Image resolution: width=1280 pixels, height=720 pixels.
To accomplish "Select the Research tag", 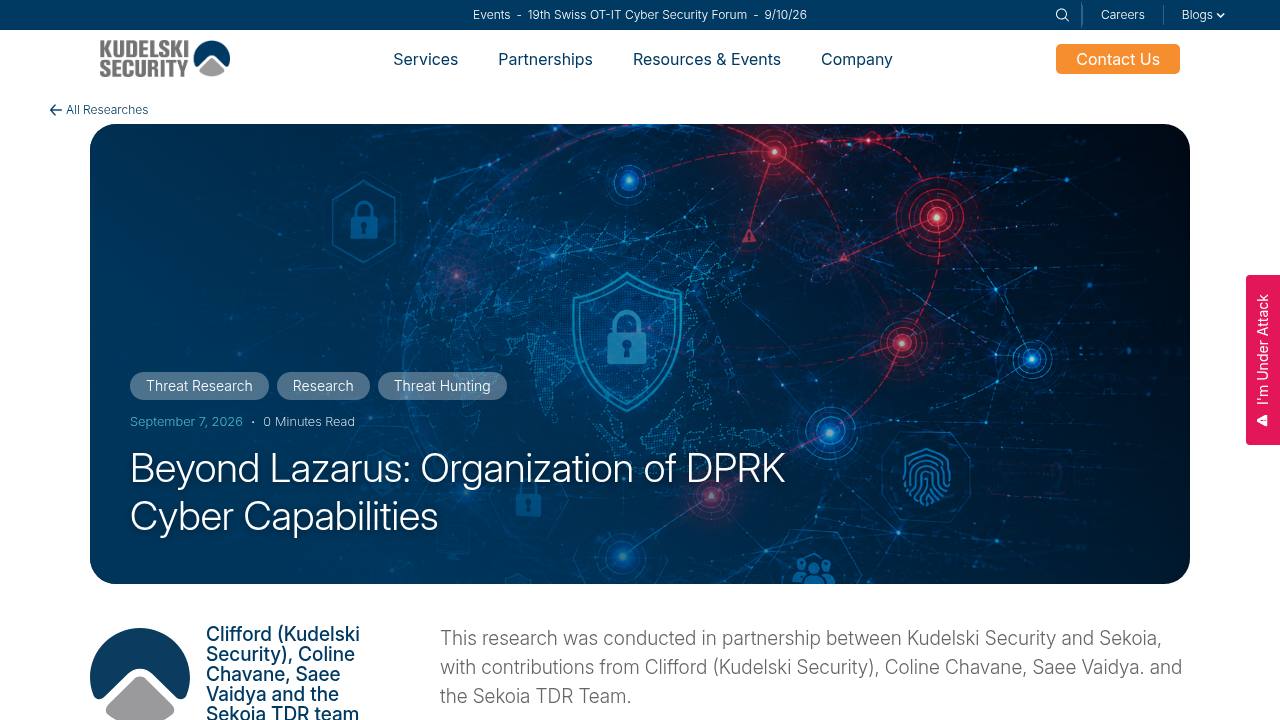I will [x=323, y=386].
